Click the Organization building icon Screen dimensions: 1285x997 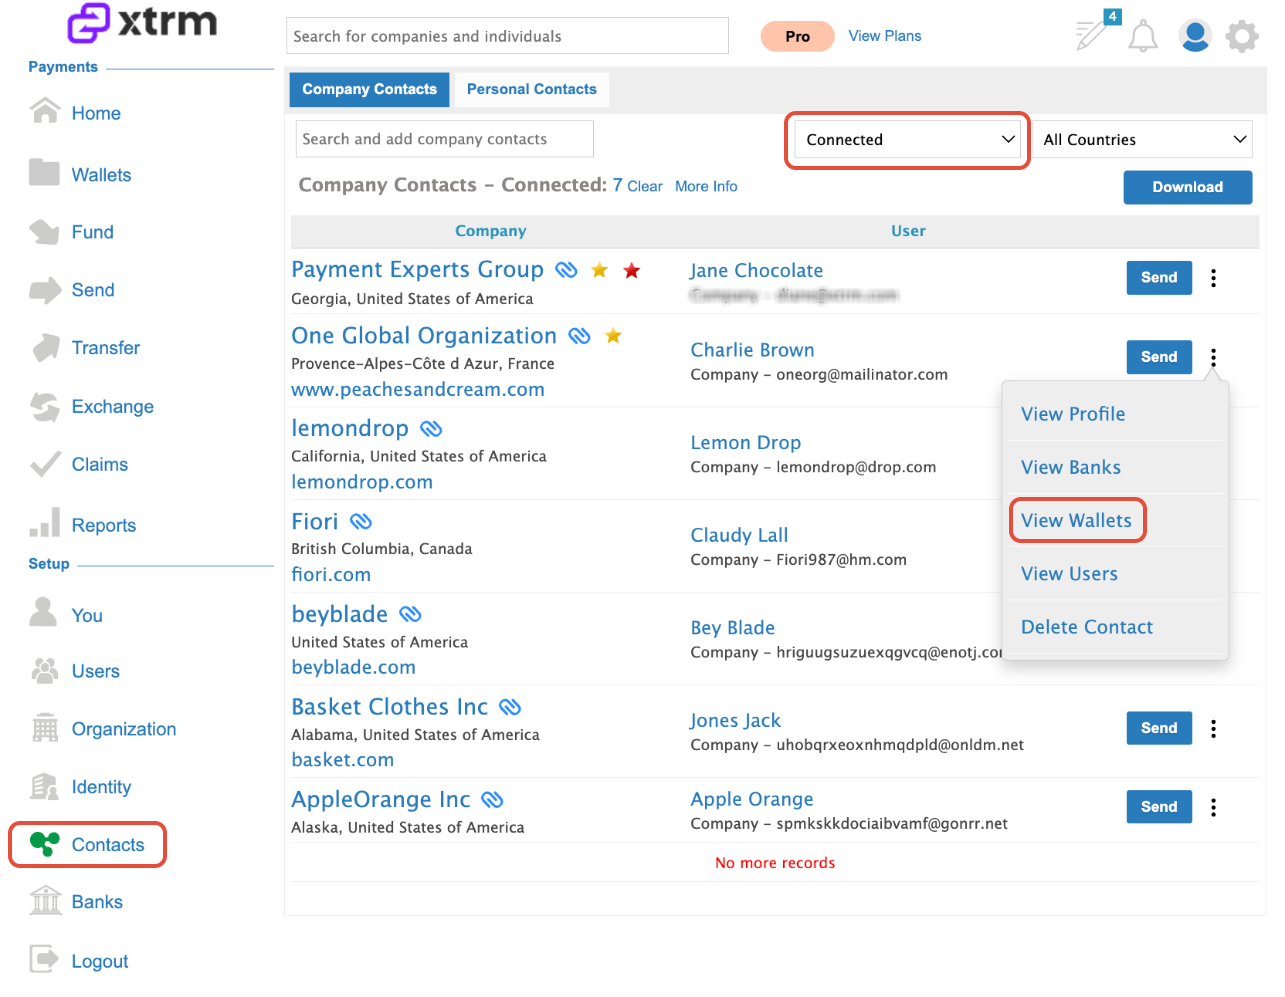(45, 728)
